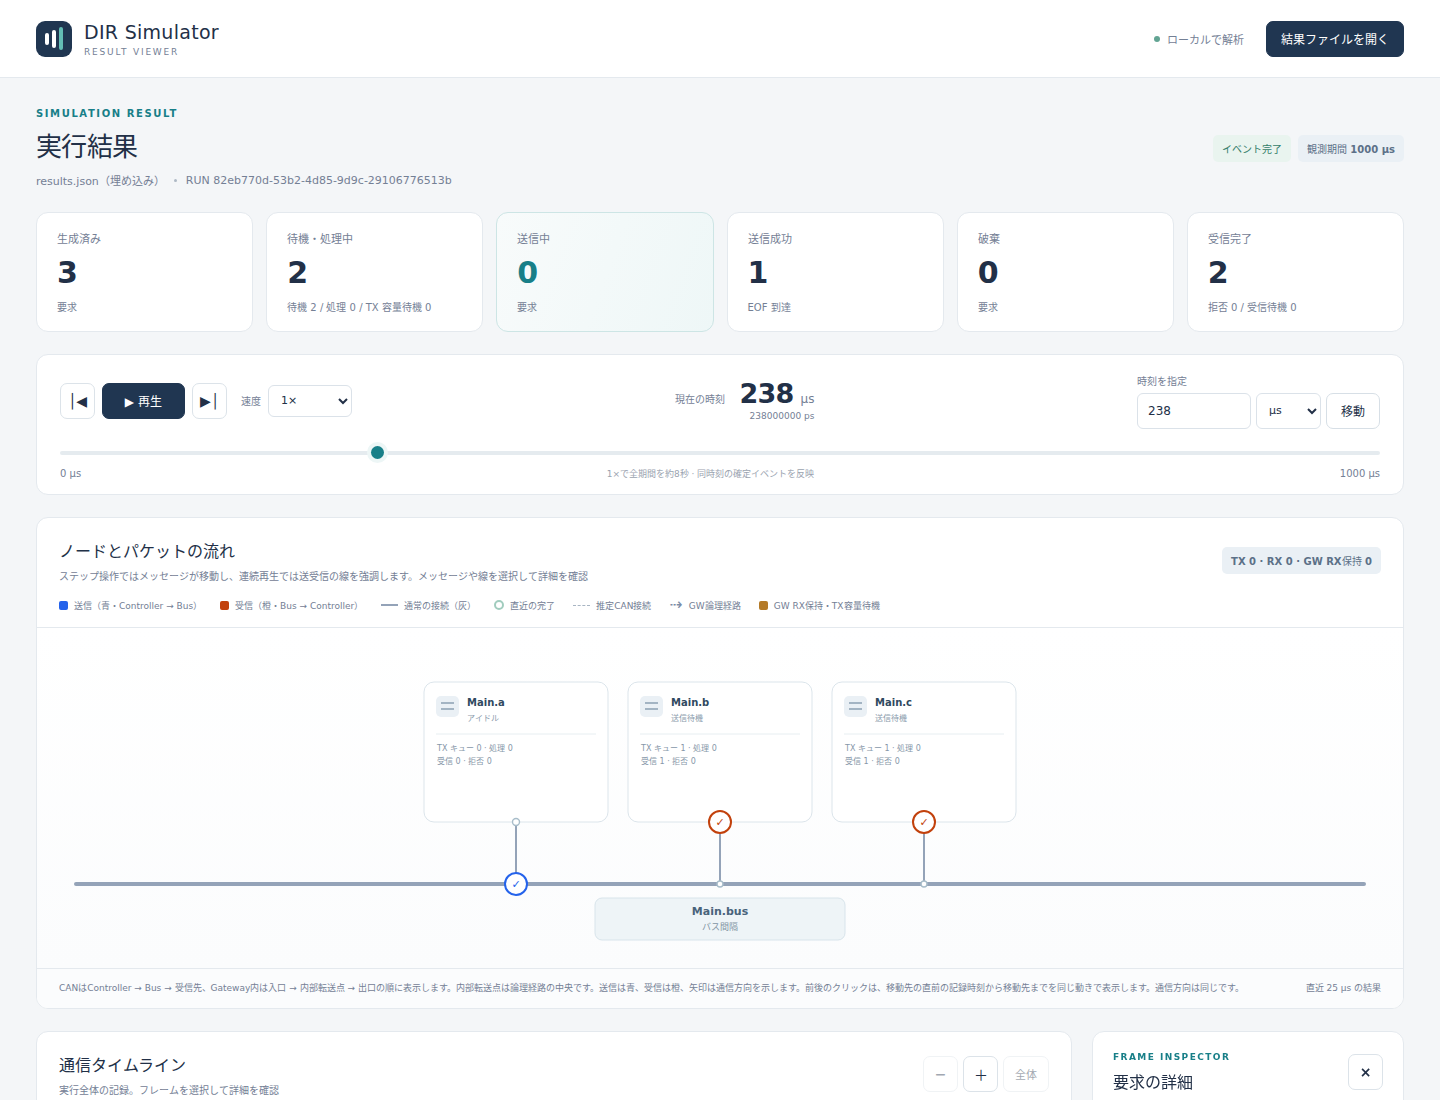Click the Main.c node icon

click(x=856, y=706)
